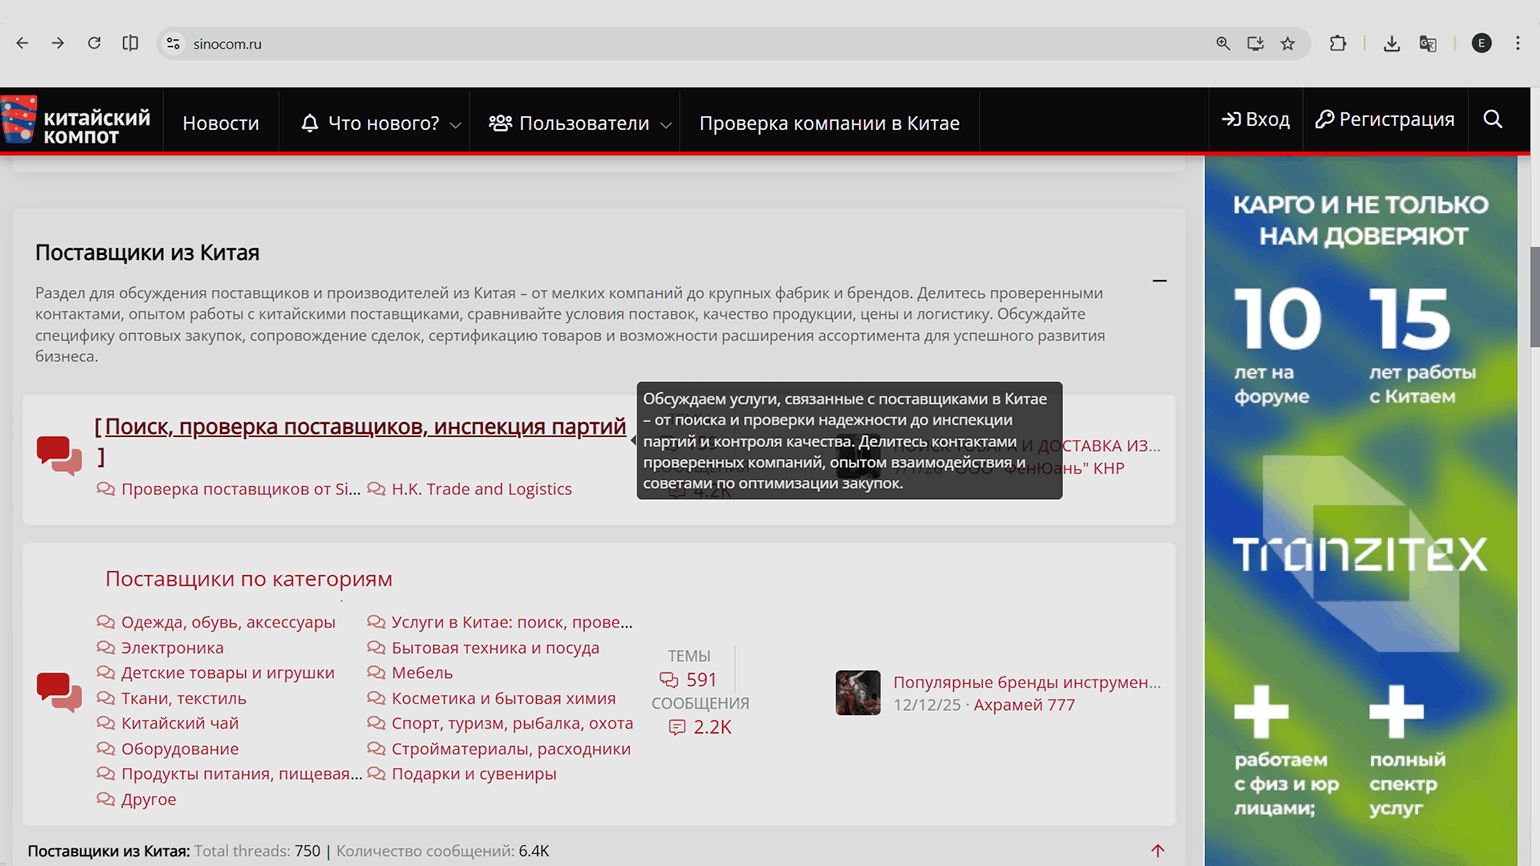Screen dimensions: 1540x866
Task: Collapse the Поставщики из Китая section
Action: pyautogui.click(x=1159, y=281)
